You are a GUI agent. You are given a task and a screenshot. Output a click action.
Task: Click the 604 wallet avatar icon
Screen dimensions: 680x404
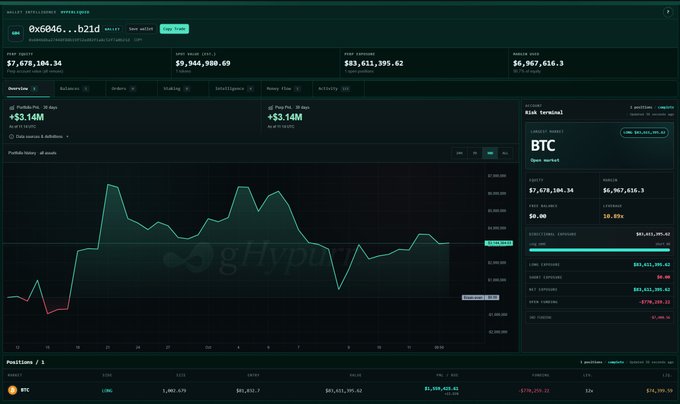pyautogui.click(x=16, y=33)
